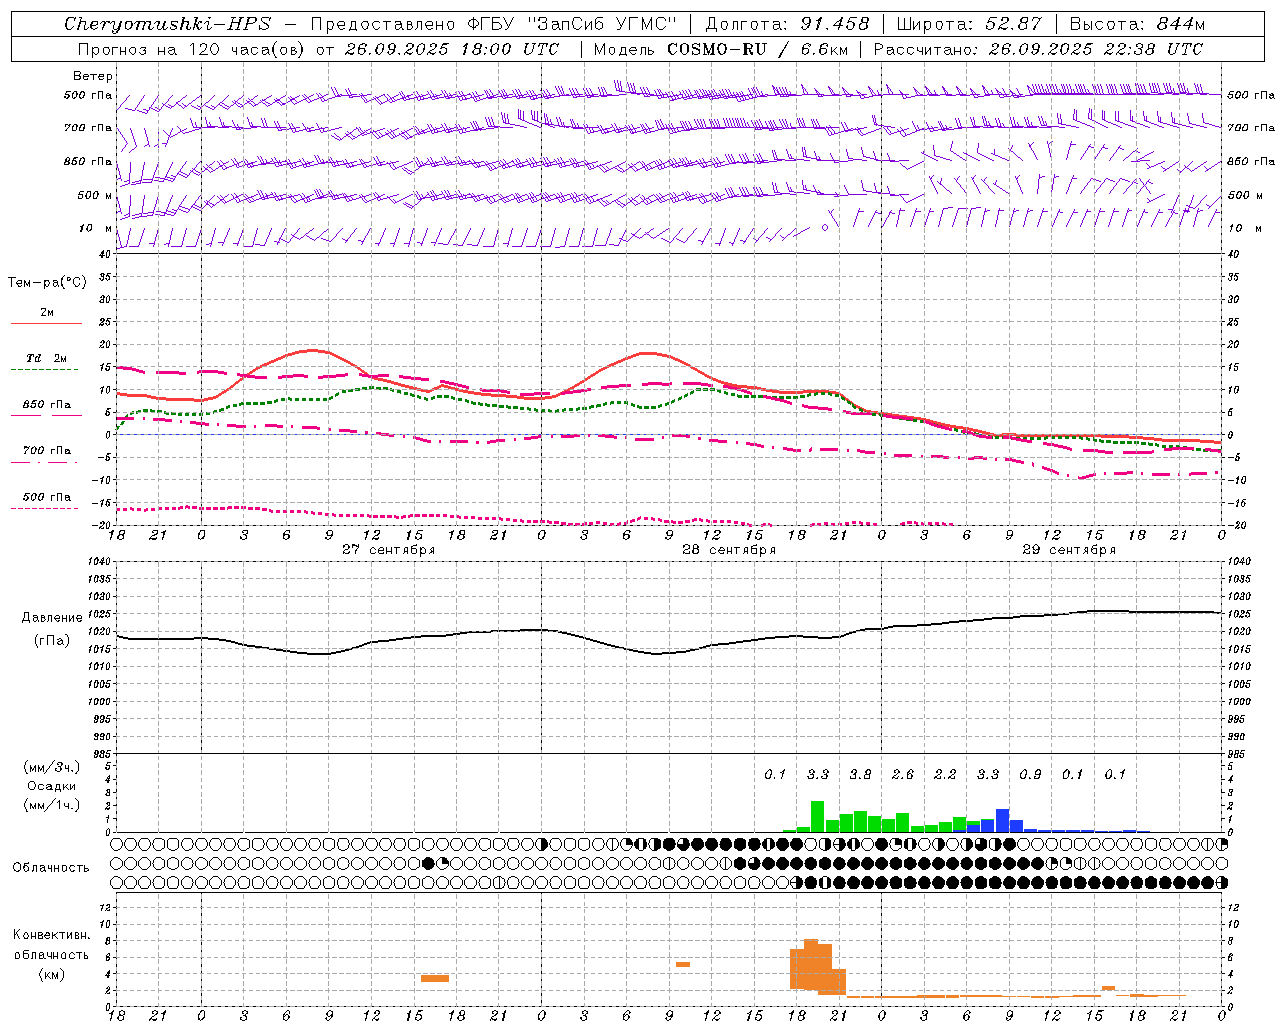The width and height of the screenshot is (1280, 1024).
Task: Click the 500 м wind level label on the left
Action: [95, 195]
